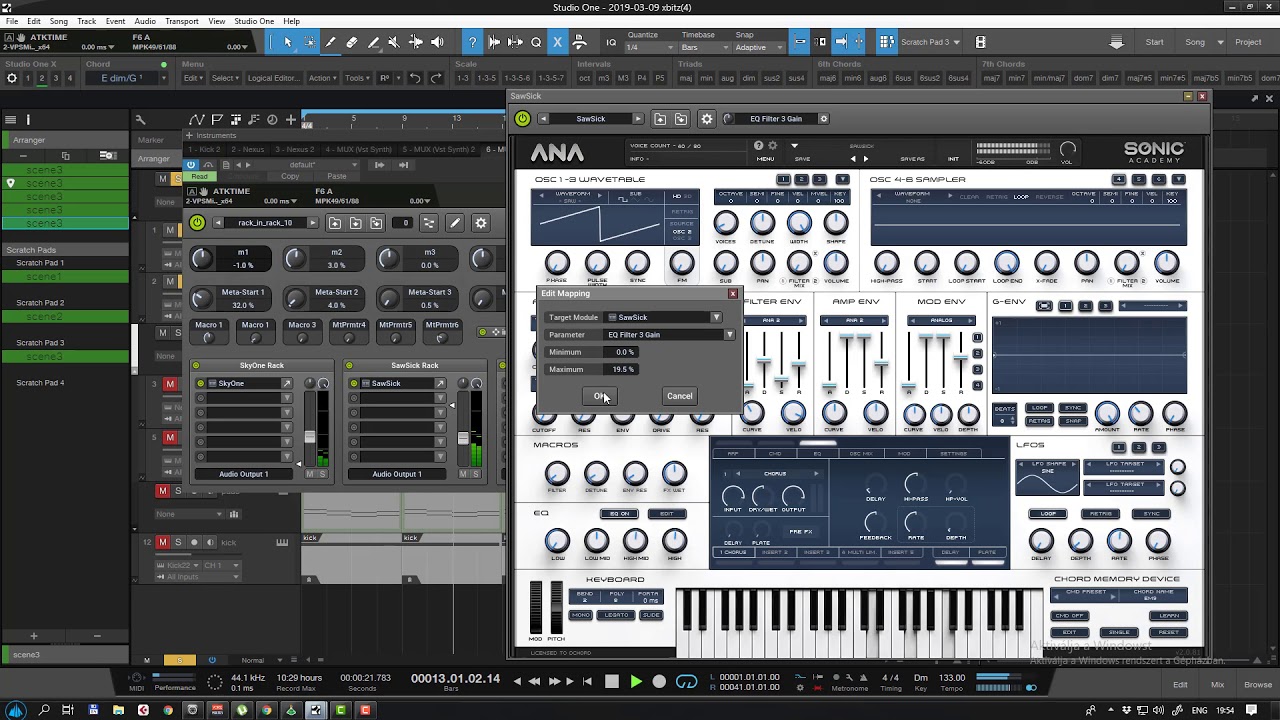Toggle rack_in_rack_10 power button
The height and width of the screenshot is (720, 1280).
tap(197, 223)
